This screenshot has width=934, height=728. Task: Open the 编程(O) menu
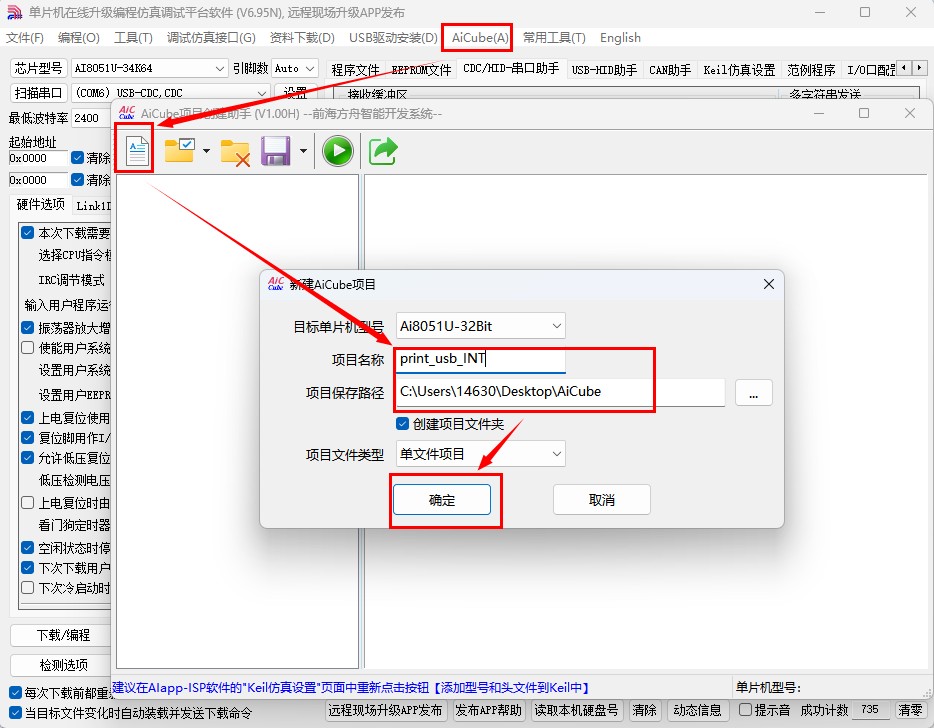pyautogui.click(x=79, y=38)
